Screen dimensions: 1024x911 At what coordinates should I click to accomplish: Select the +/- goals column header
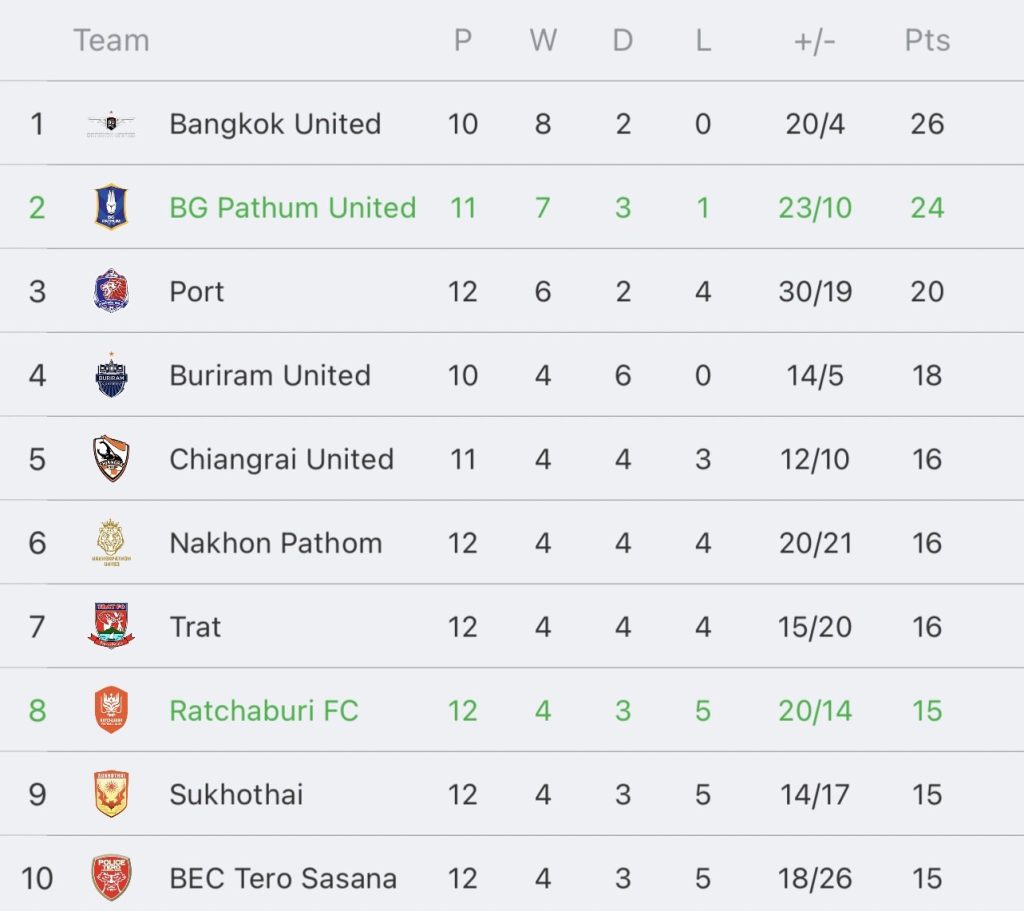coord(814,41)
